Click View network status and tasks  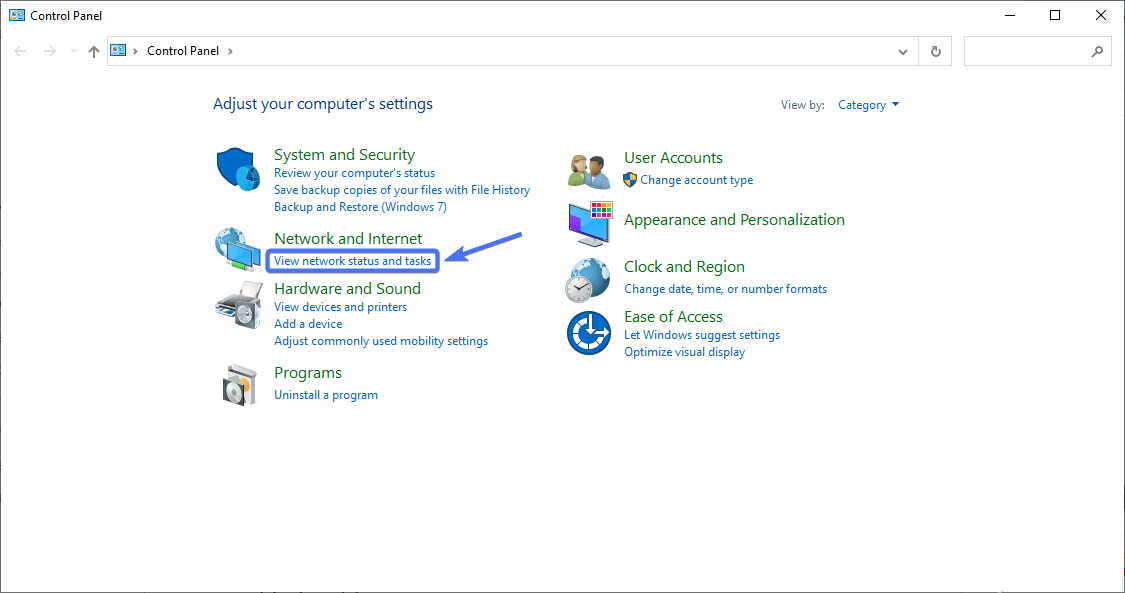point(352,261)
